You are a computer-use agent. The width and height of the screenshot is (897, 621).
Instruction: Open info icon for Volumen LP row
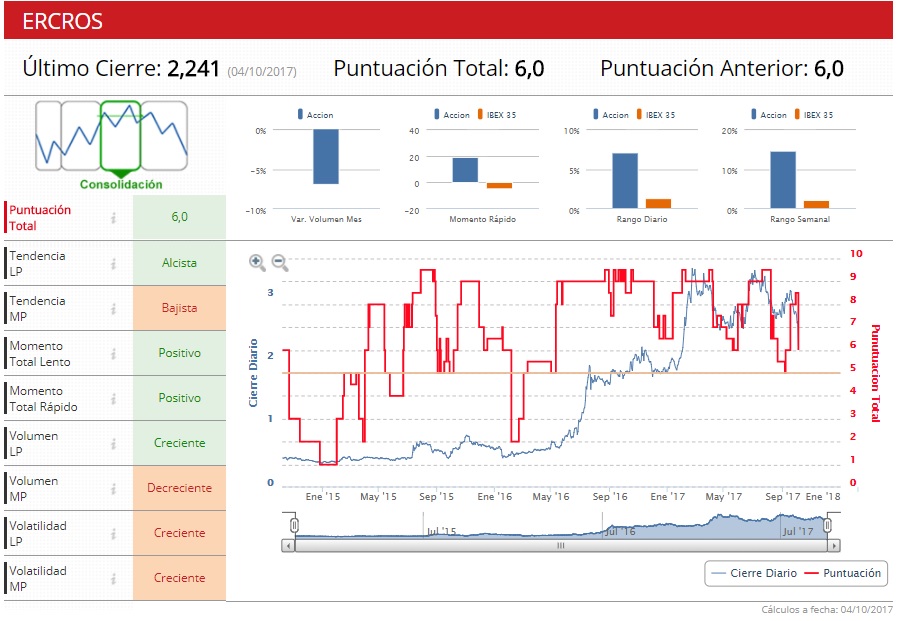114,444
